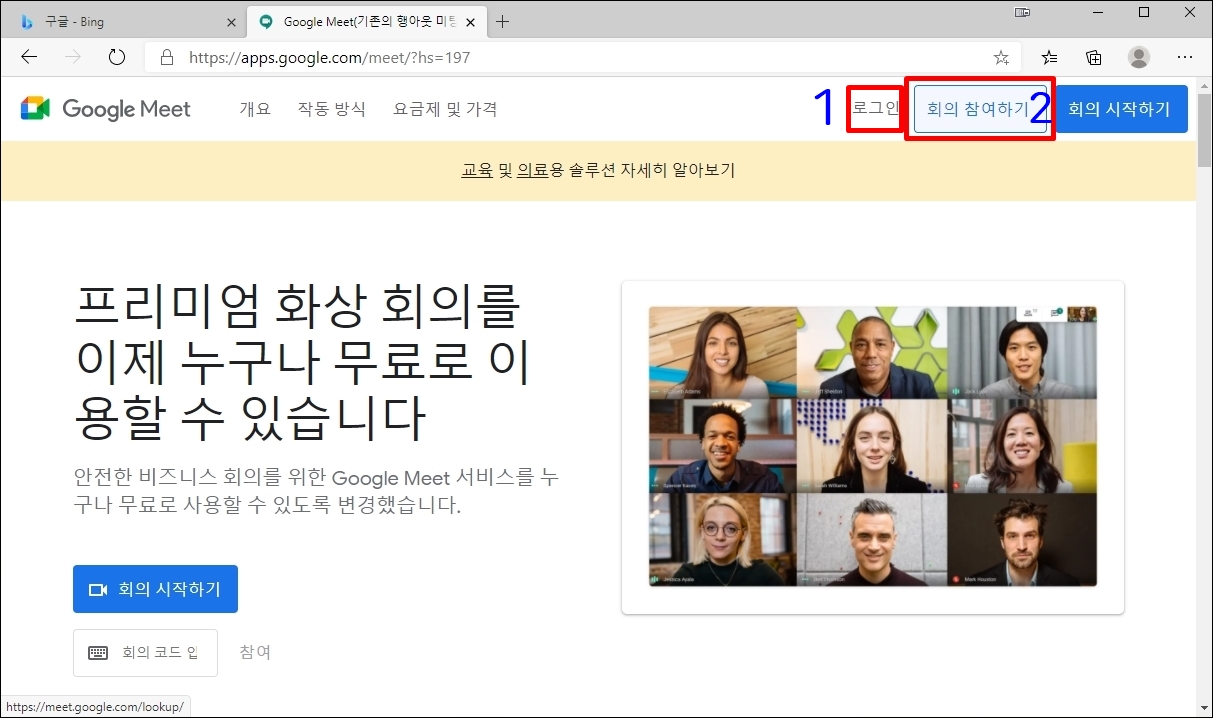The width and height of the screenshot is (1213, 718).
Task: Open browser profile avatar
Action: pyautogui.click(x=1139, y=57)
